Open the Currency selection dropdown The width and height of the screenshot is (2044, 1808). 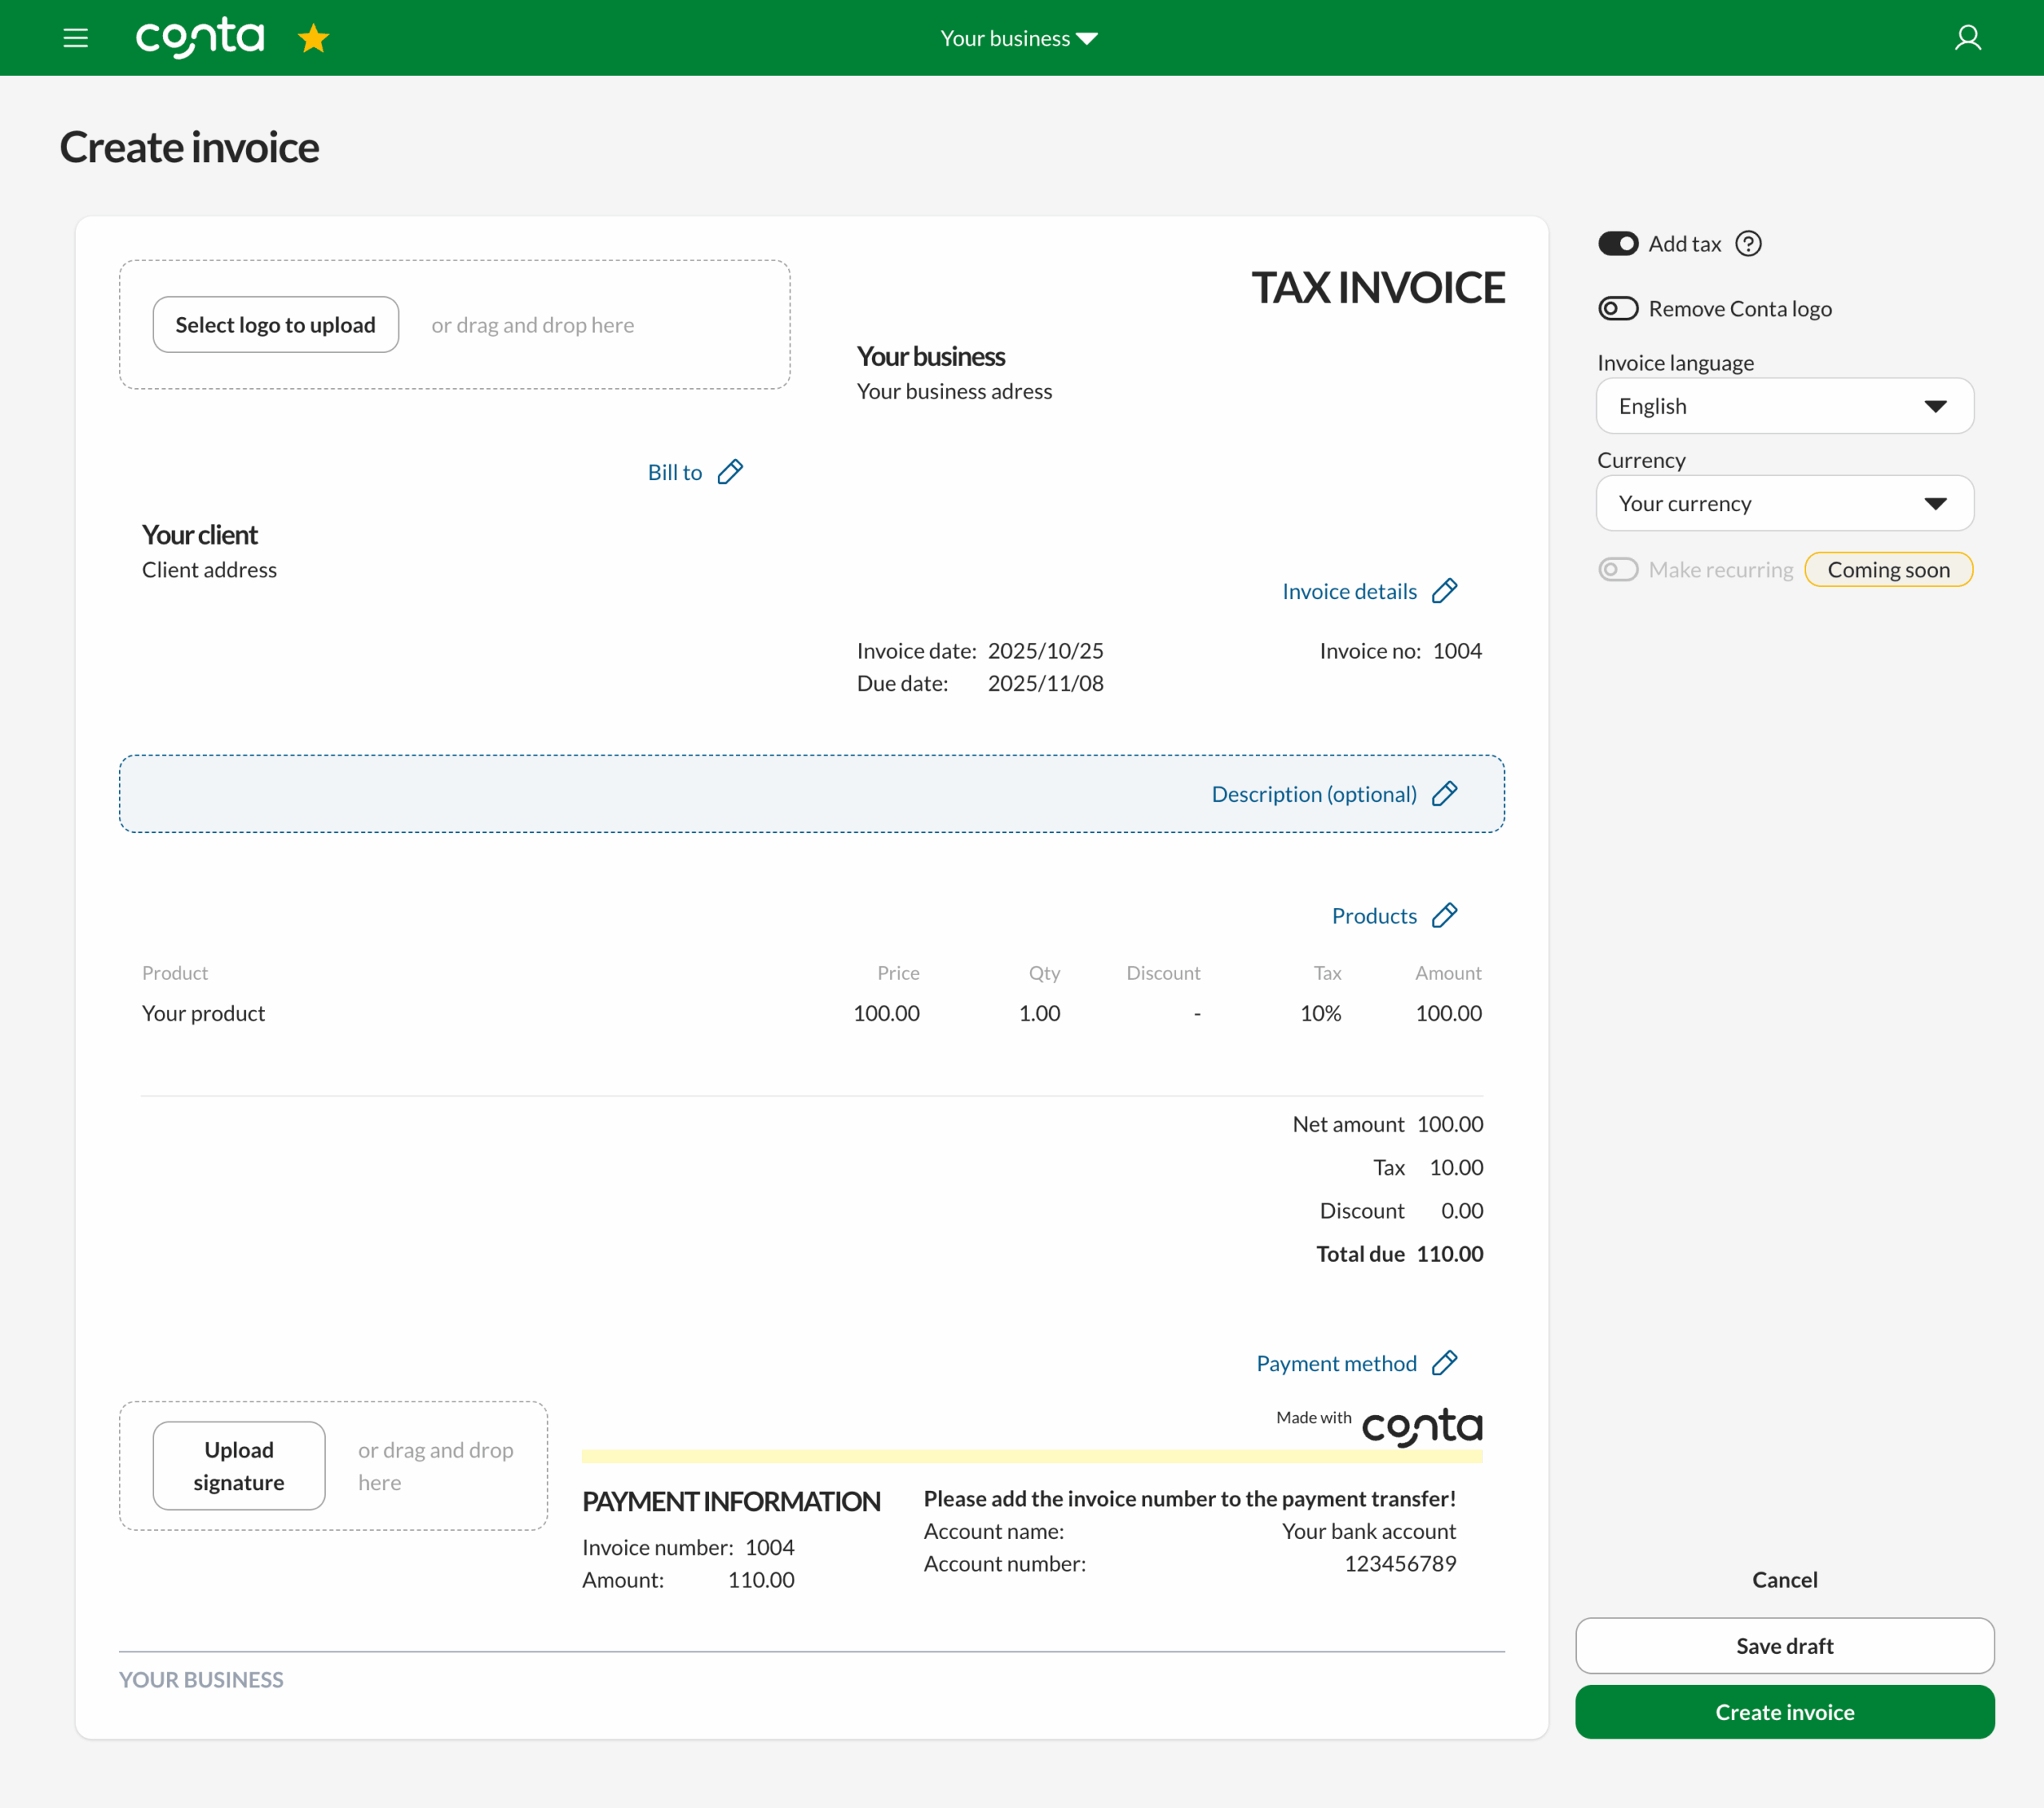1784,503
